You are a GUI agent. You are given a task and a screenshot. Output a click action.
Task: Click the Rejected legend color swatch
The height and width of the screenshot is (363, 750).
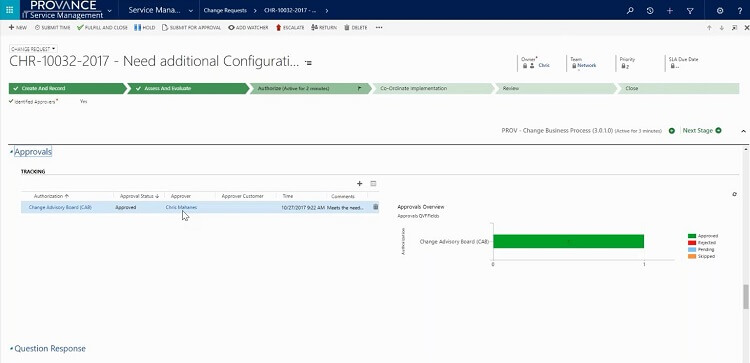(692, 243)
